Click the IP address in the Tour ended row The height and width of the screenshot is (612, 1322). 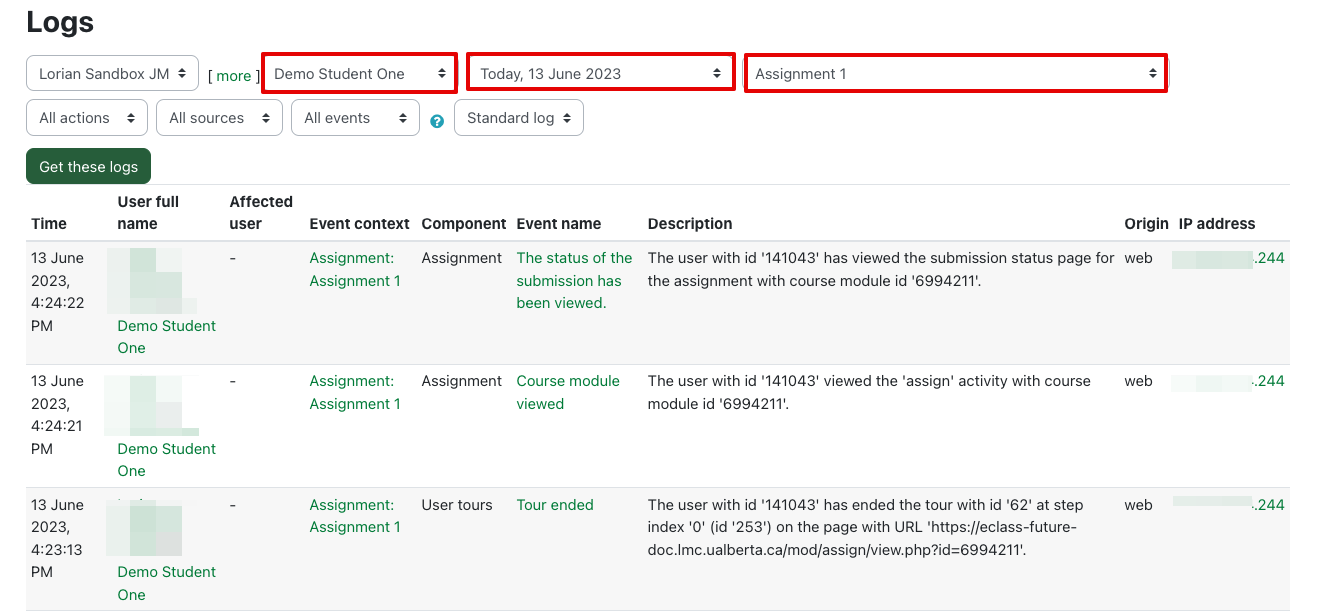point(1268,505)
